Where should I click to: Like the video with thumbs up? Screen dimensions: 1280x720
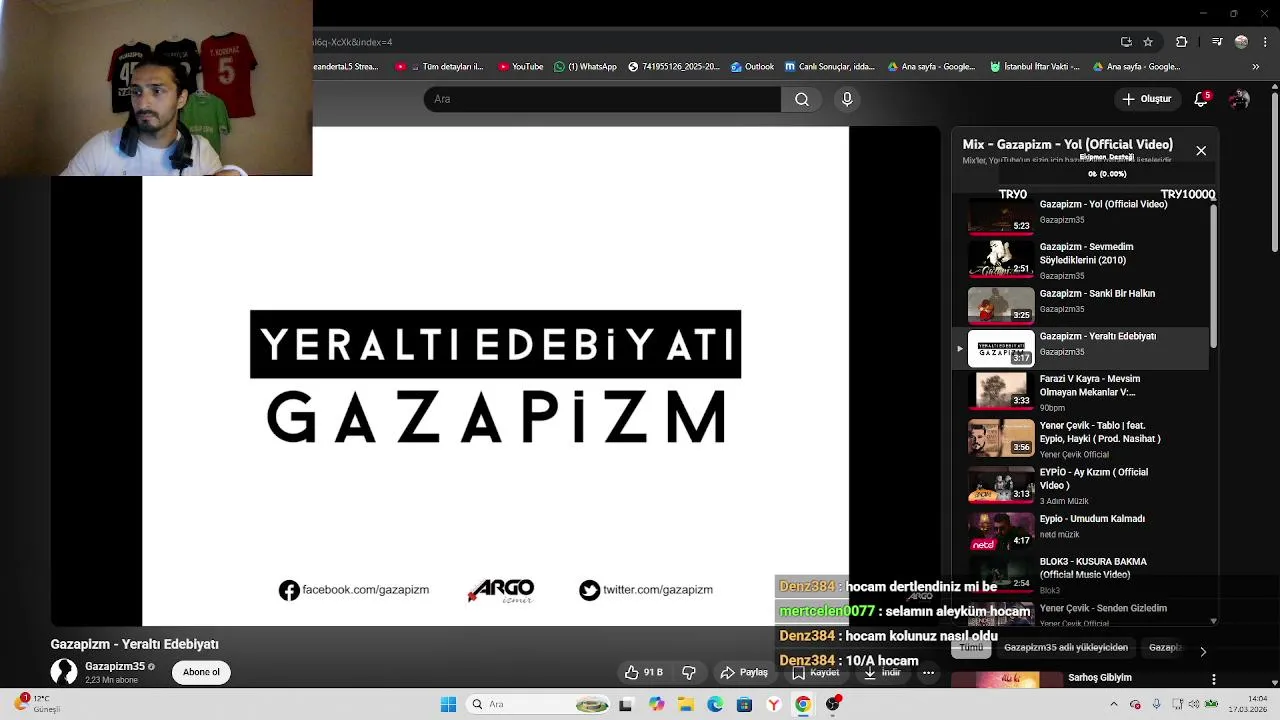[x=644, y=672]
